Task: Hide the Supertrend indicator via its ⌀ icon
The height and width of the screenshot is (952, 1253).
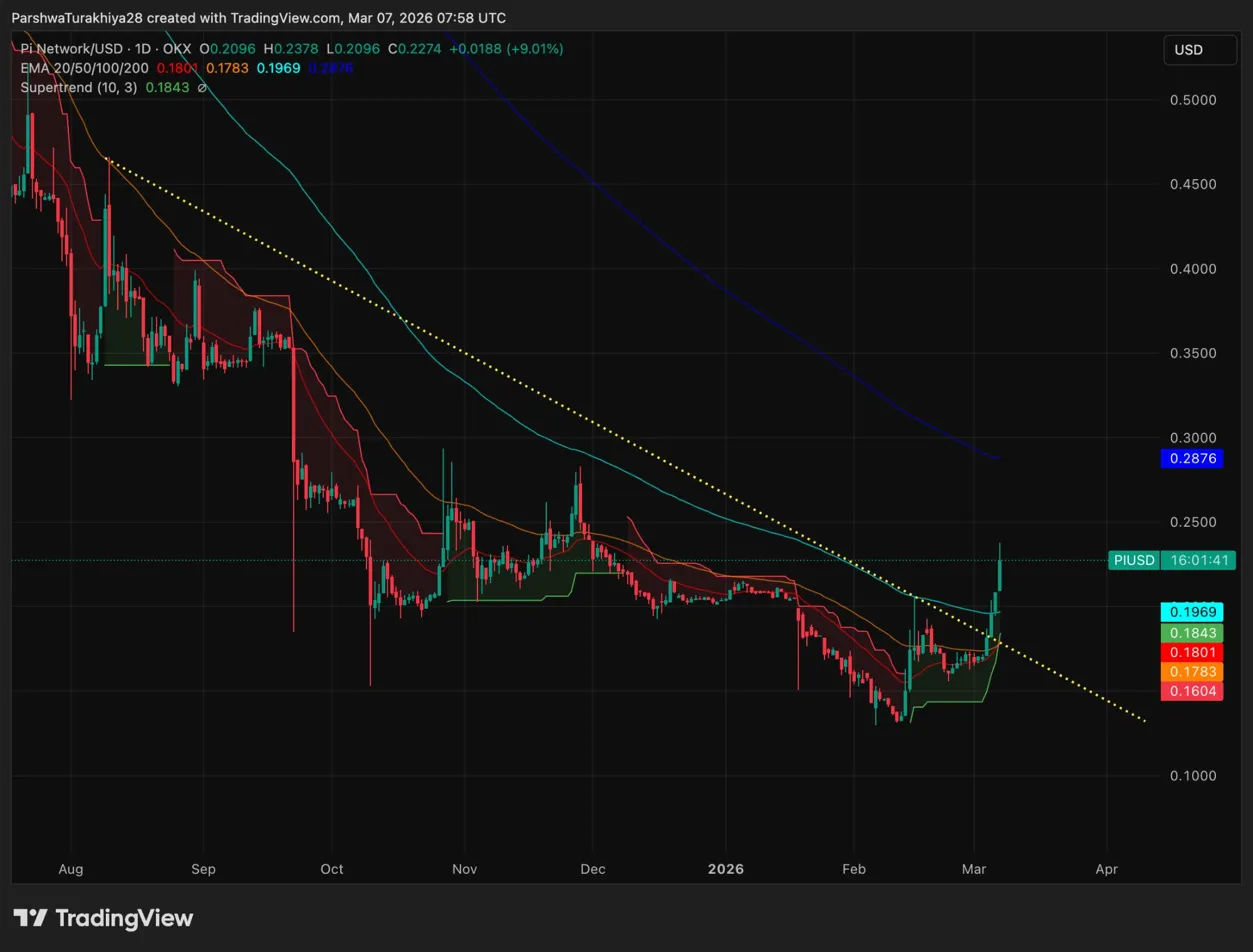Action: tap(202, 88)
